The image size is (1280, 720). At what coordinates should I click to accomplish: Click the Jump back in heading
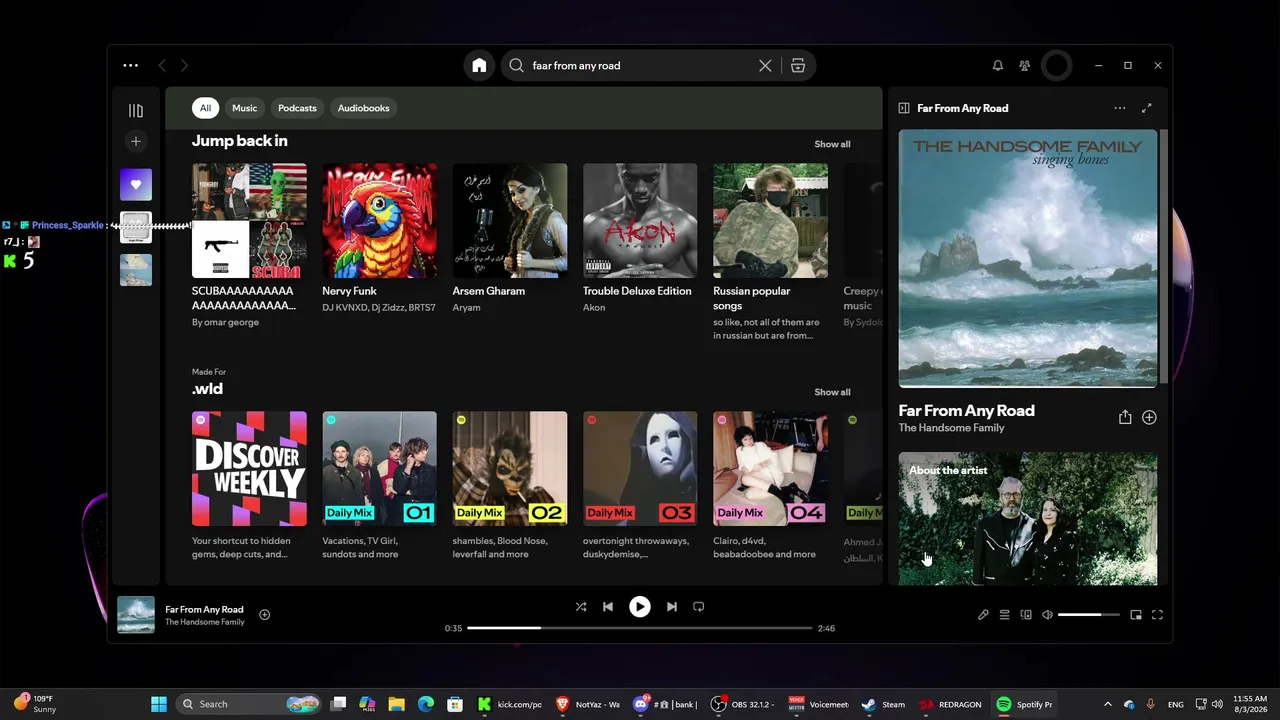(x=240, y=141)
